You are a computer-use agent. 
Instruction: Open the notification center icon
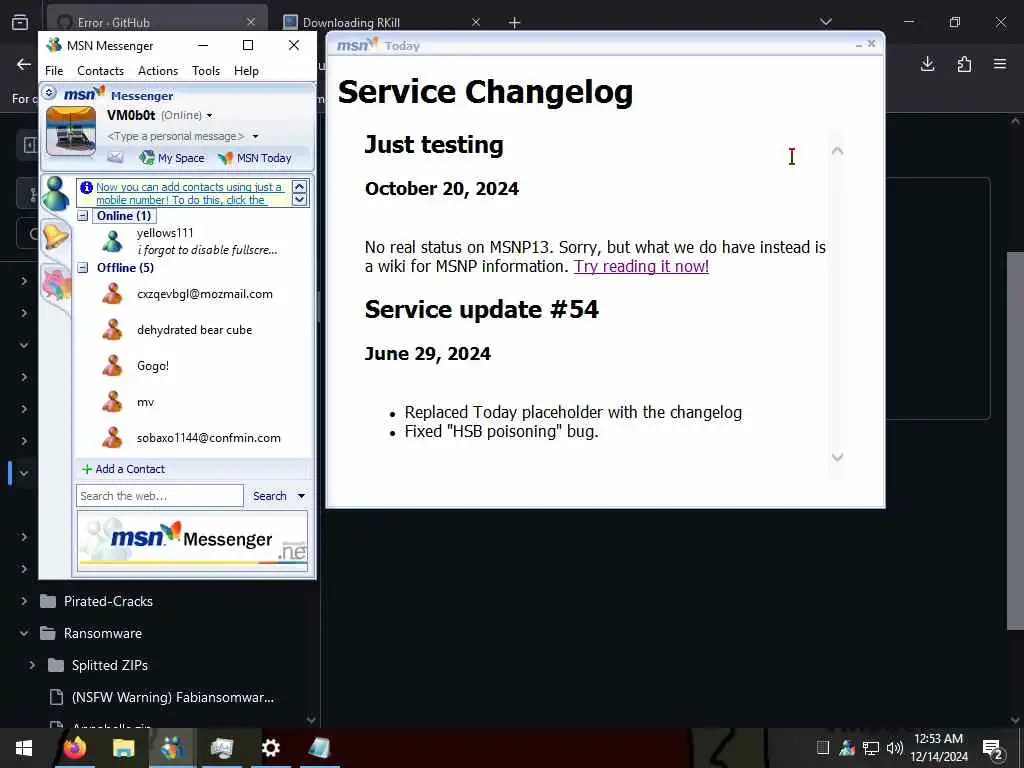[x=993, y=748]
